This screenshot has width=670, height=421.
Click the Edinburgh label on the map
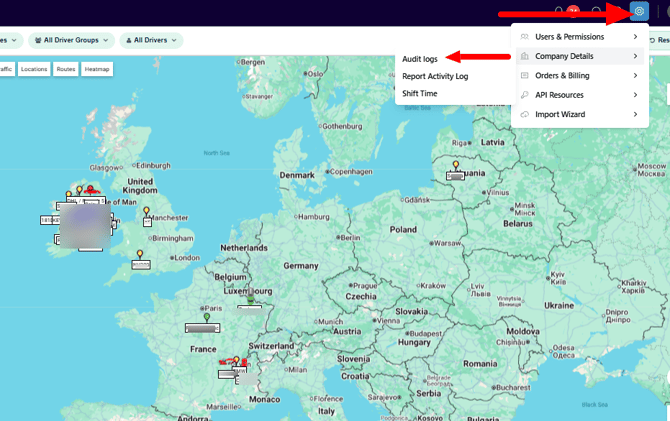click(153, 165)
